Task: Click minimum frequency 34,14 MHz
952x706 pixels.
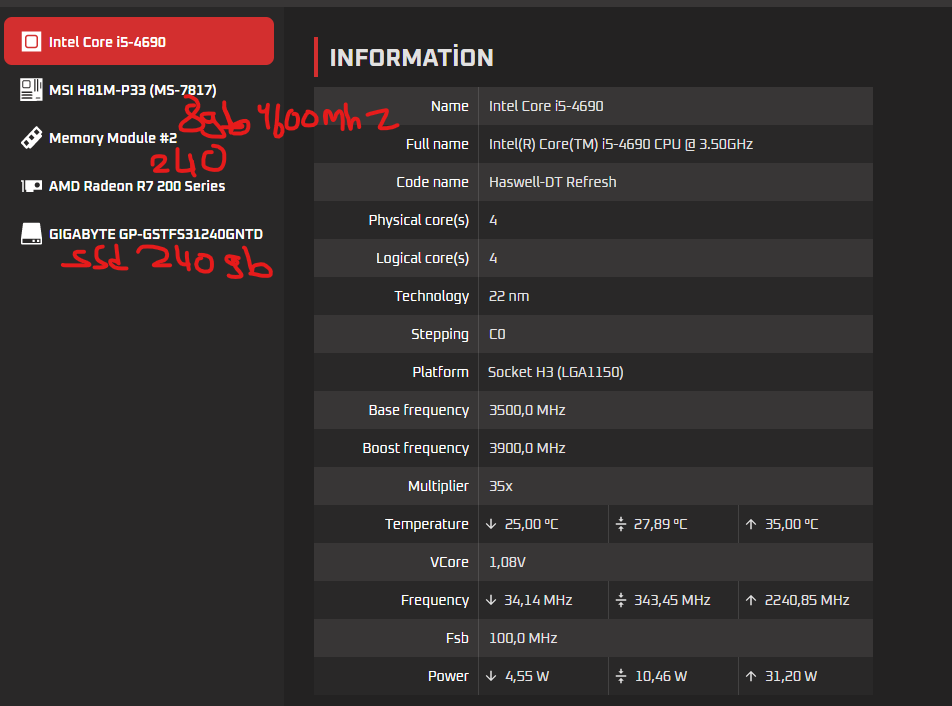Action: (539, 600)
